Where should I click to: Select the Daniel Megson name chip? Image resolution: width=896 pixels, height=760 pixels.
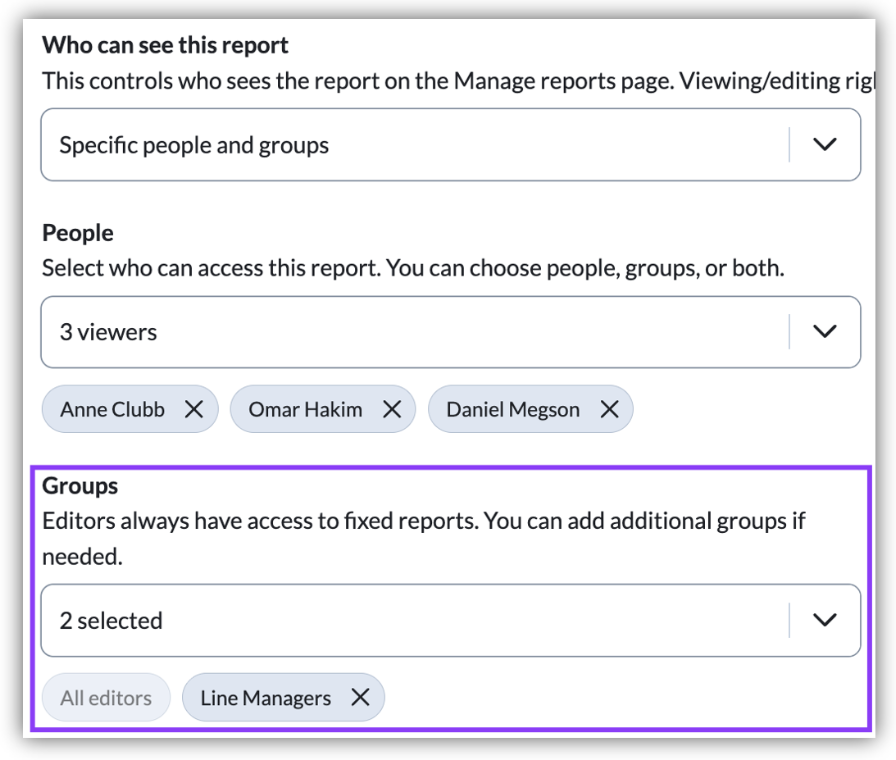(512, 410)
